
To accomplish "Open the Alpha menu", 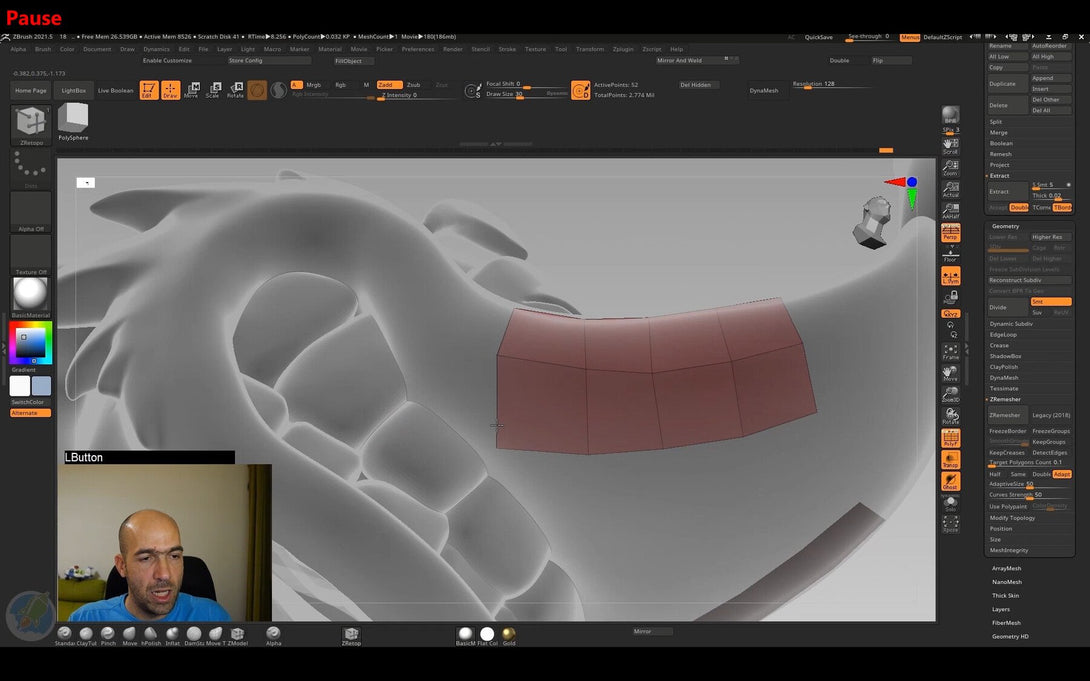I will [x=18, y=49].
